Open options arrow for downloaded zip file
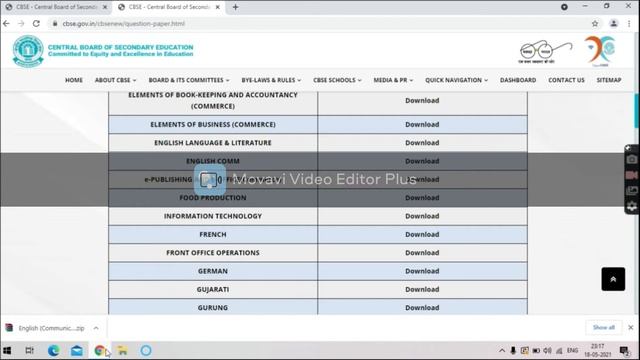This screenshot has width=640, height=360. click(96, 328)
